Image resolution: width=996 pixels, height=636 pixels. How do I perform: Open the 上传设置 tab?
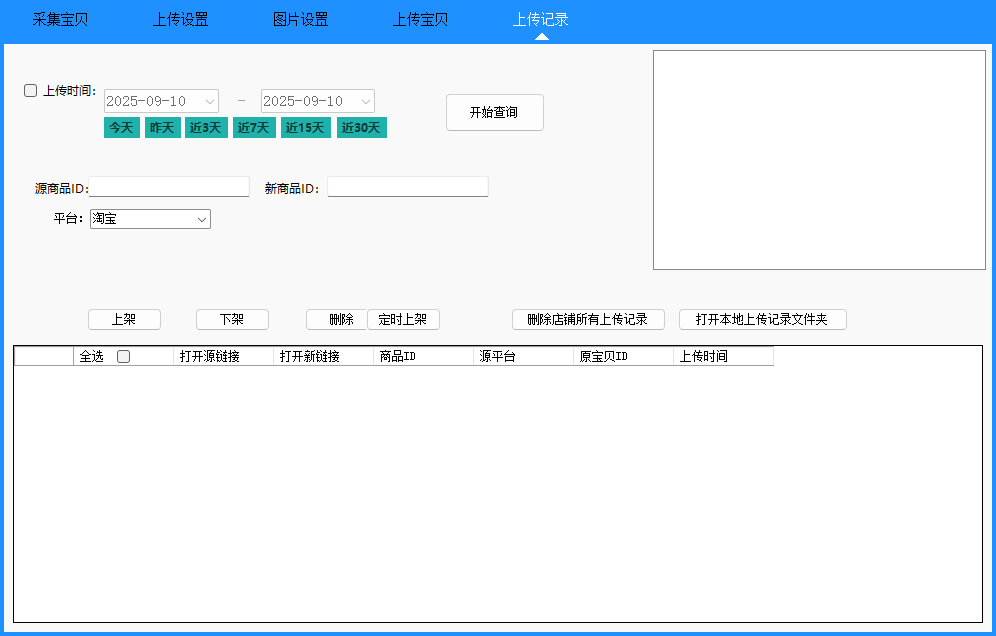coord(180,19)
